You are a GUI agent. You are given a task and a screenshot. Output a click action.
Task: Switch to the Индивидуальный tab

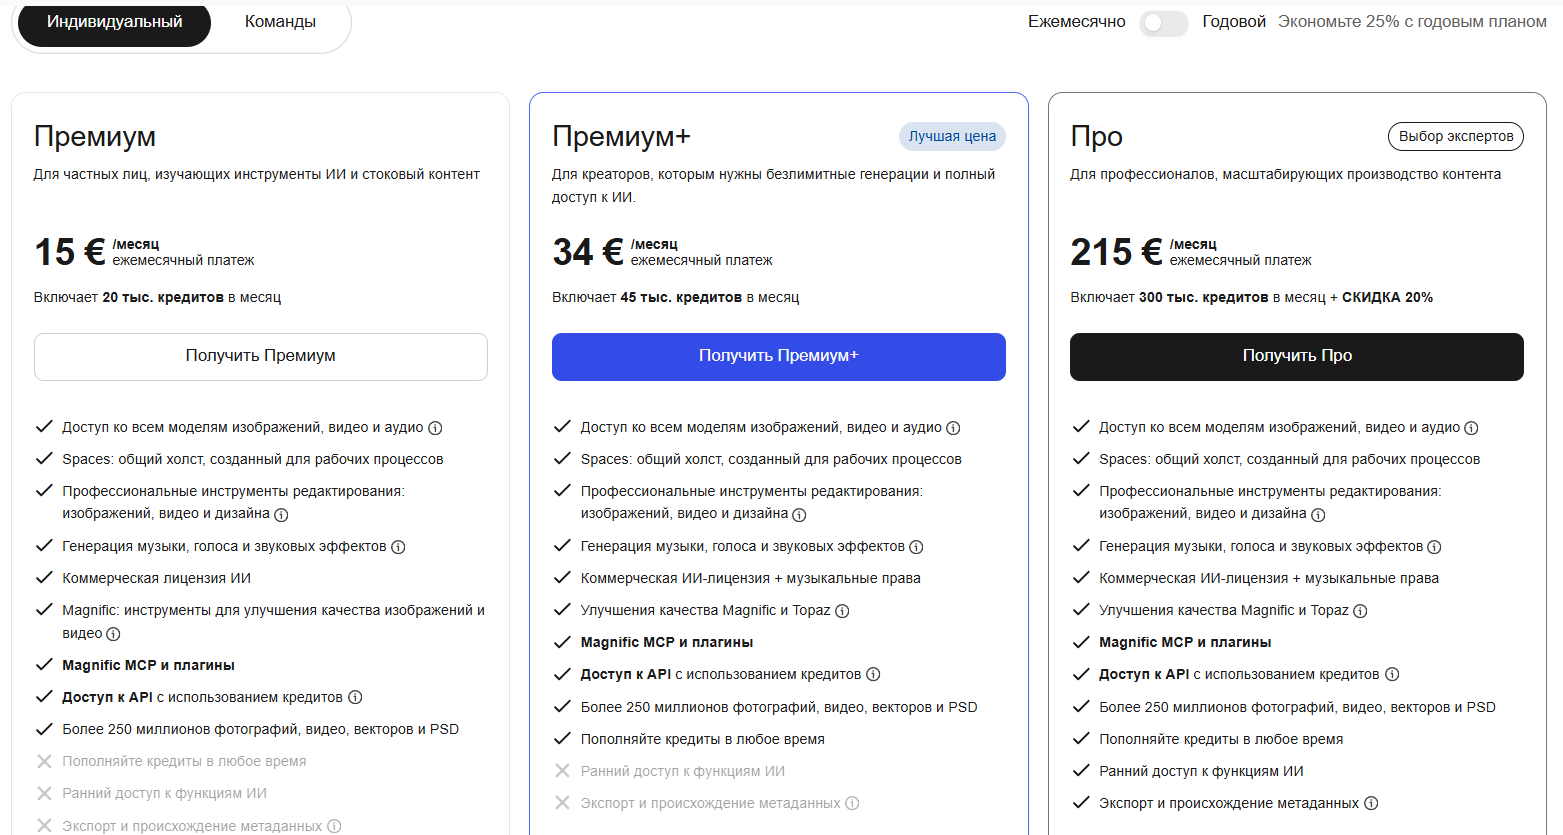pos(115,22)
